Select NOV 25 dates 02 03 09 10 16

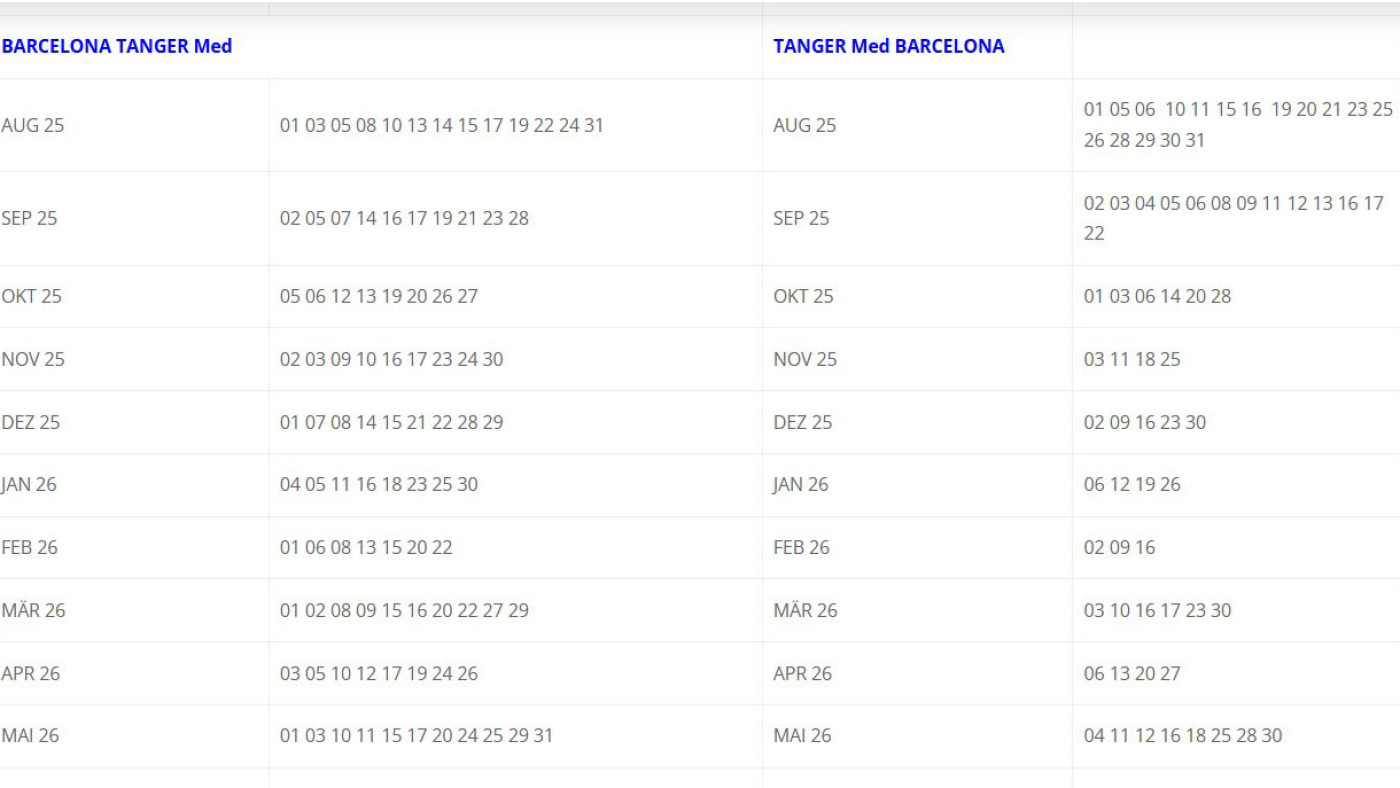tap(391, 359)
